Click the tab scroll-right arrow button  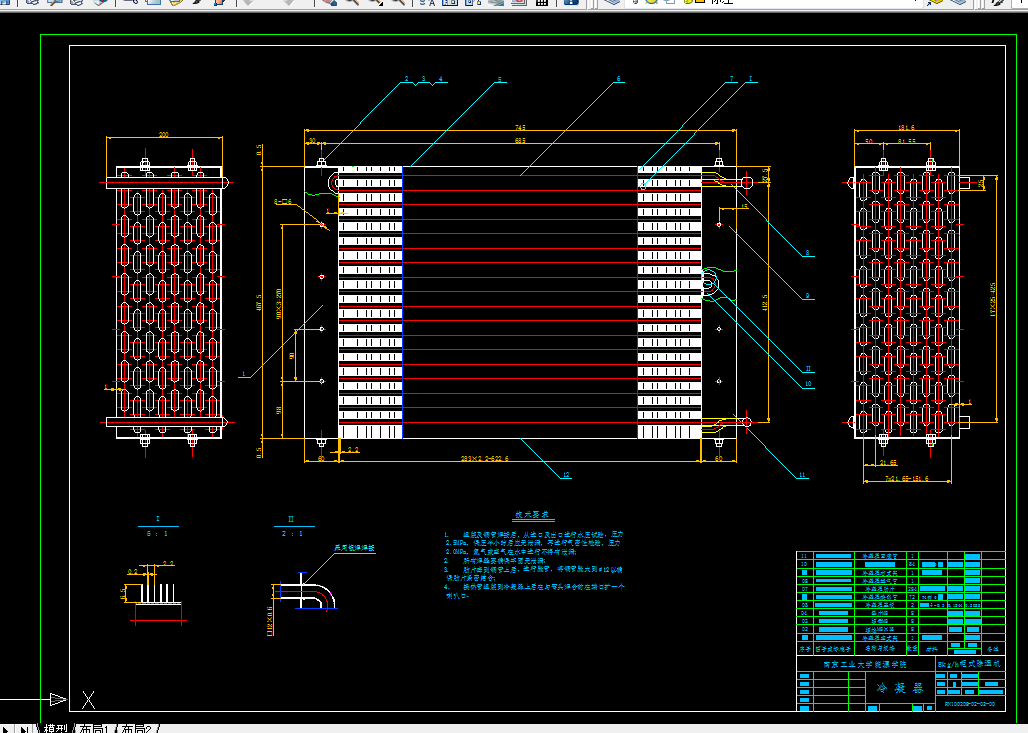pos(8,728)
